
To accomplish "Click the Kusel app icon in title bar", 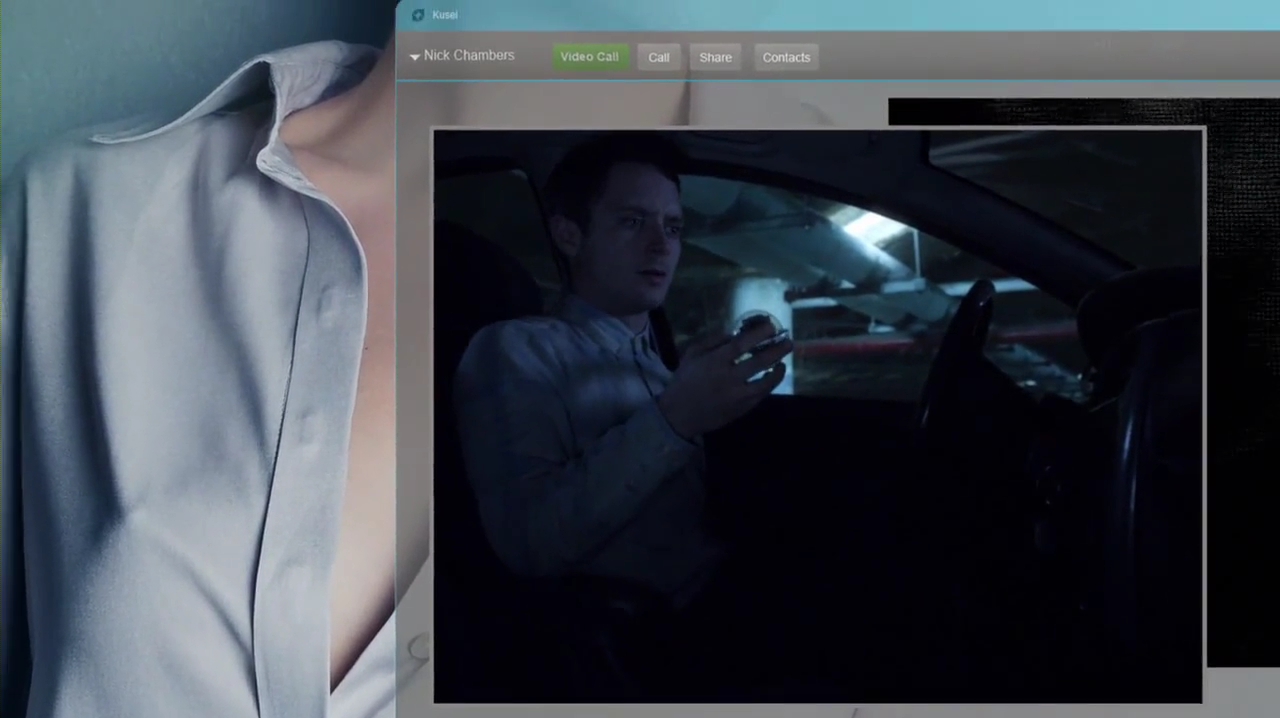I will (x=418, y=15).
